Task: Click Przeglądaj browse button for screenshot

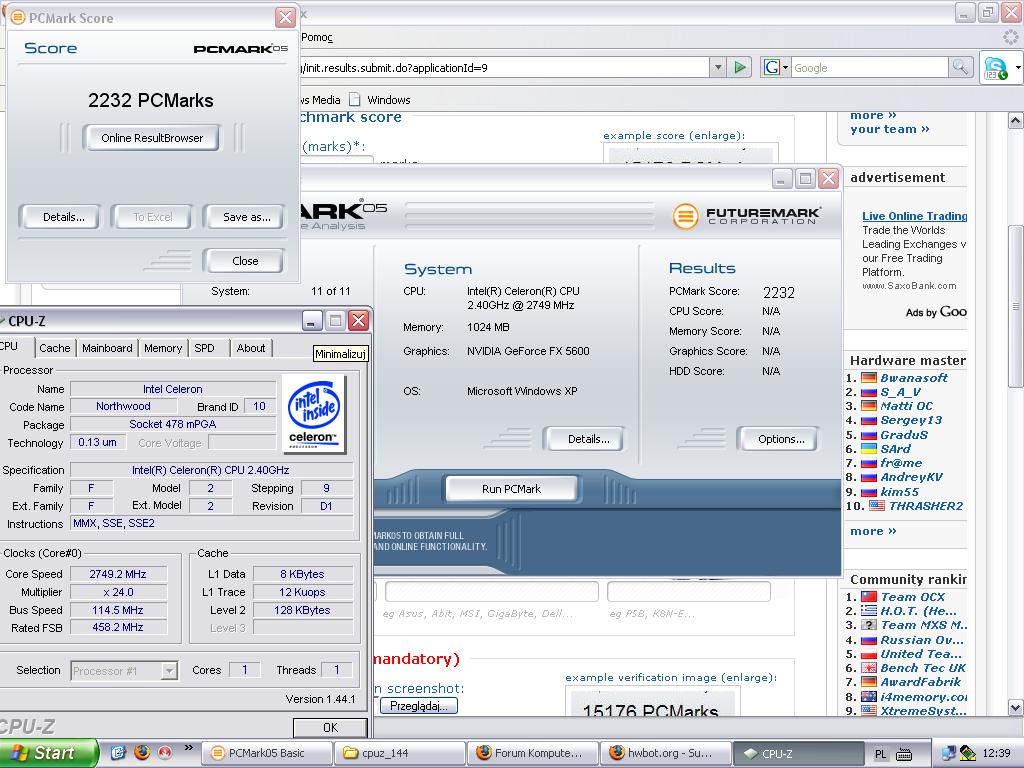Action: 419,706
